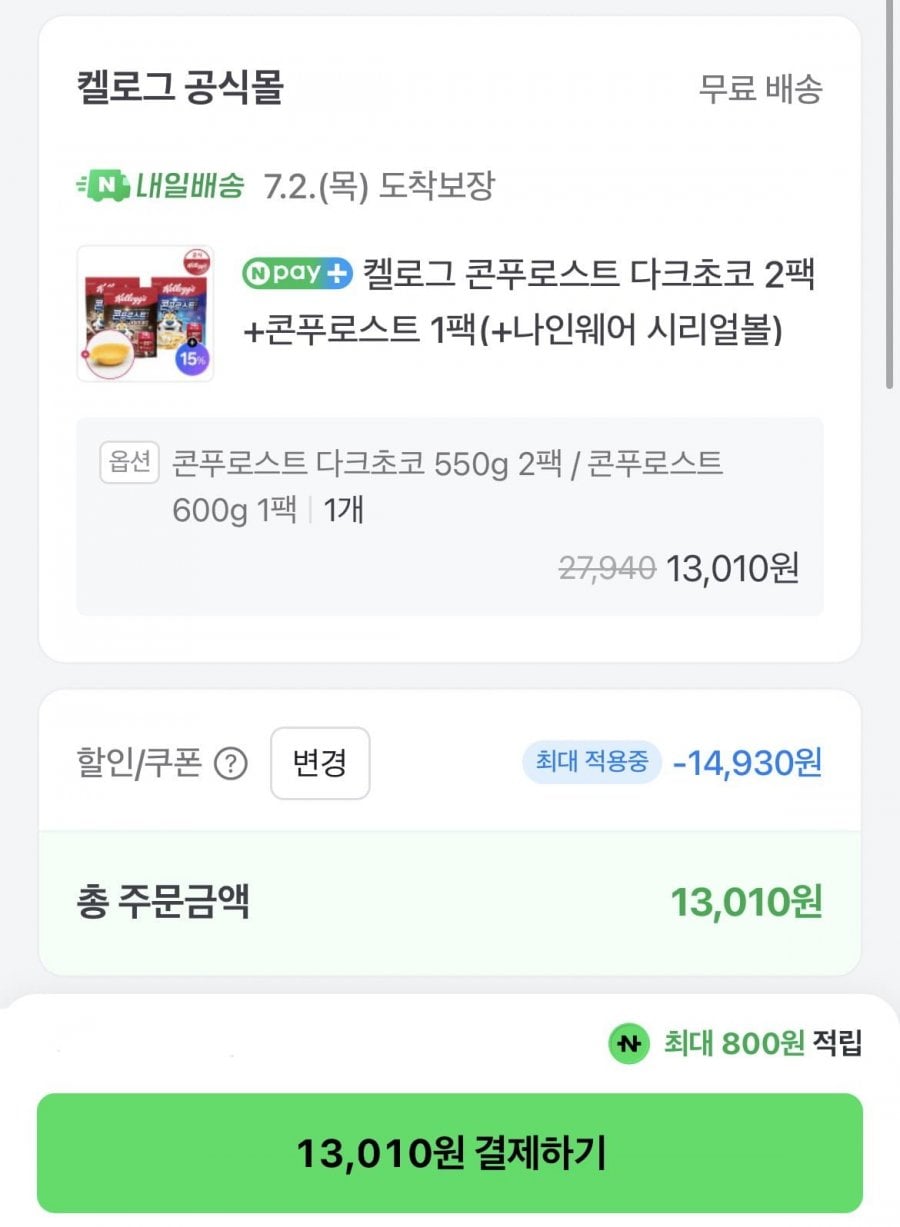This screenshot has width=900, height=1227.
Task: Click the -14,930원 discount amount
Action: point(747,763)
